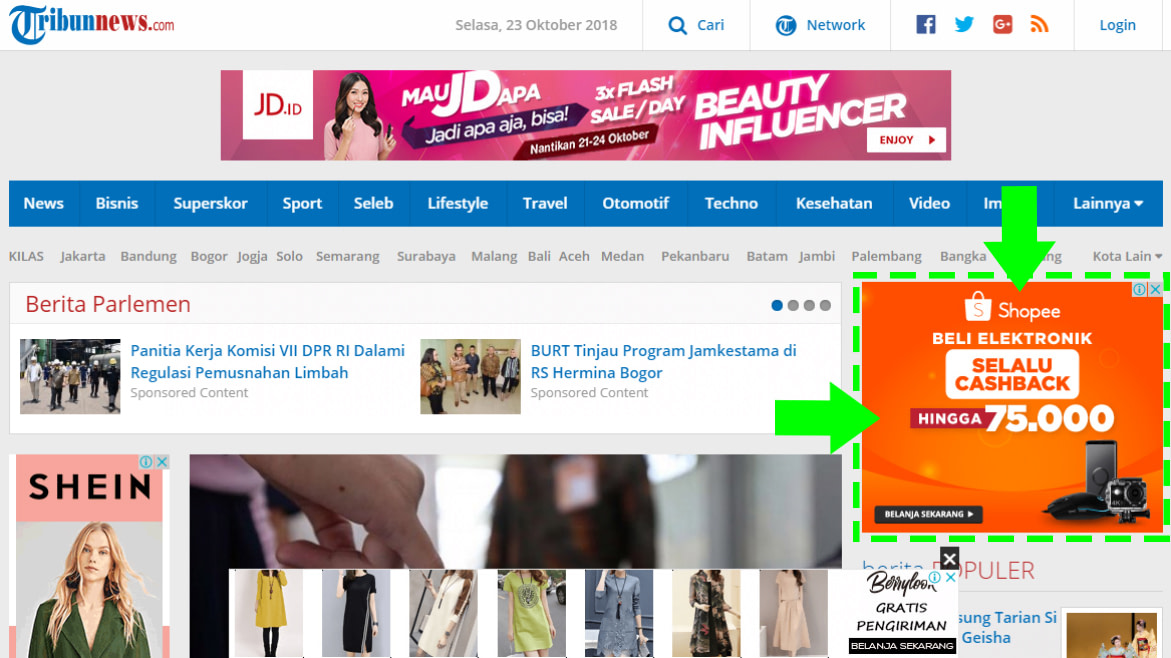Open ad info icon on SHEIN ad
This screenshot has width=1171, height=658.
point(146,462)
